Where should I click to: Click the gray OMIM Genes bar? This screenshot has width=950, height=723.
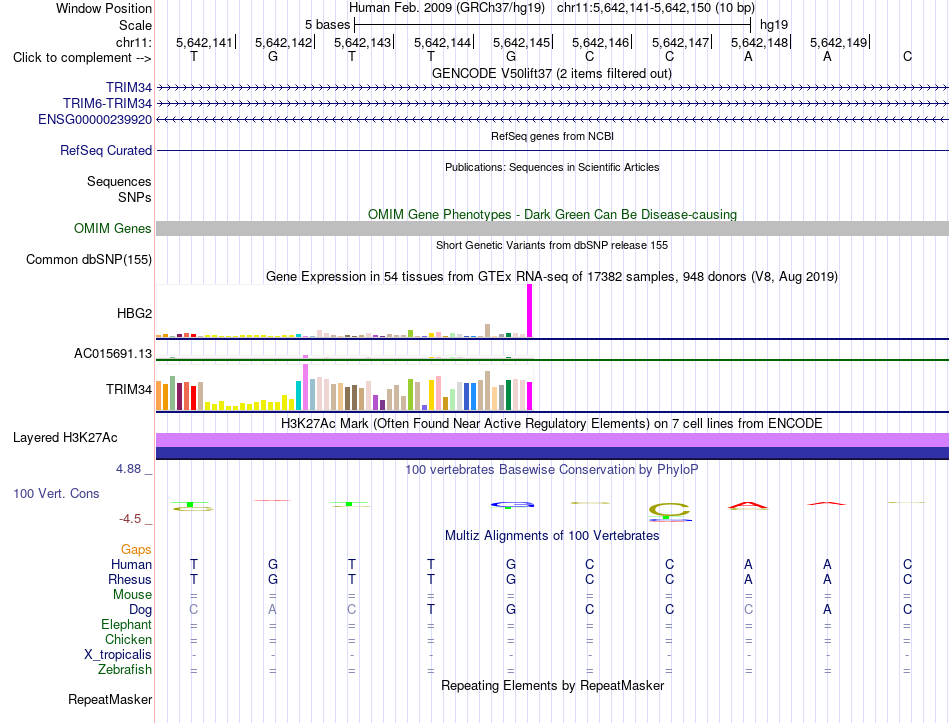click(x=552, y=228)
